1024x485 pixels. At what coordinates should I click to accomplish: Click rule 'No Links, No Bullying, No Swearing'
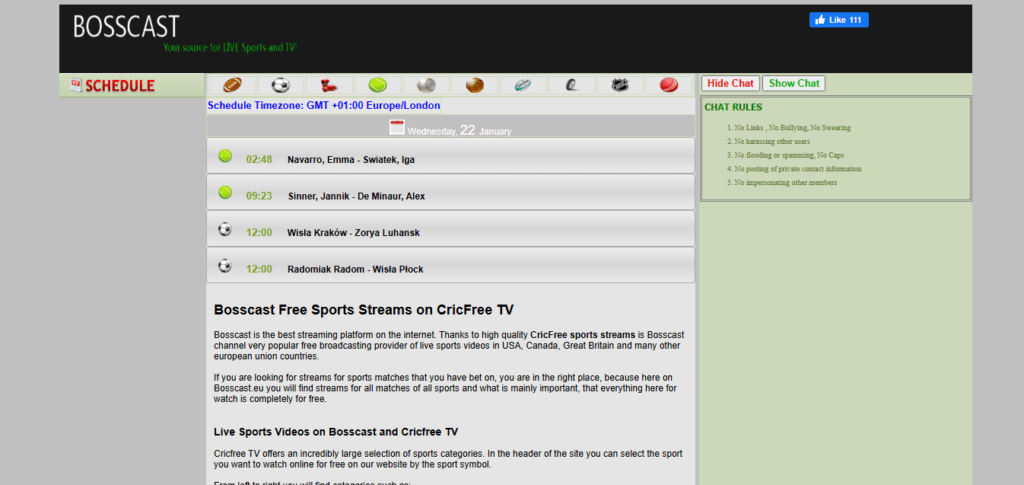pos(792,128)
